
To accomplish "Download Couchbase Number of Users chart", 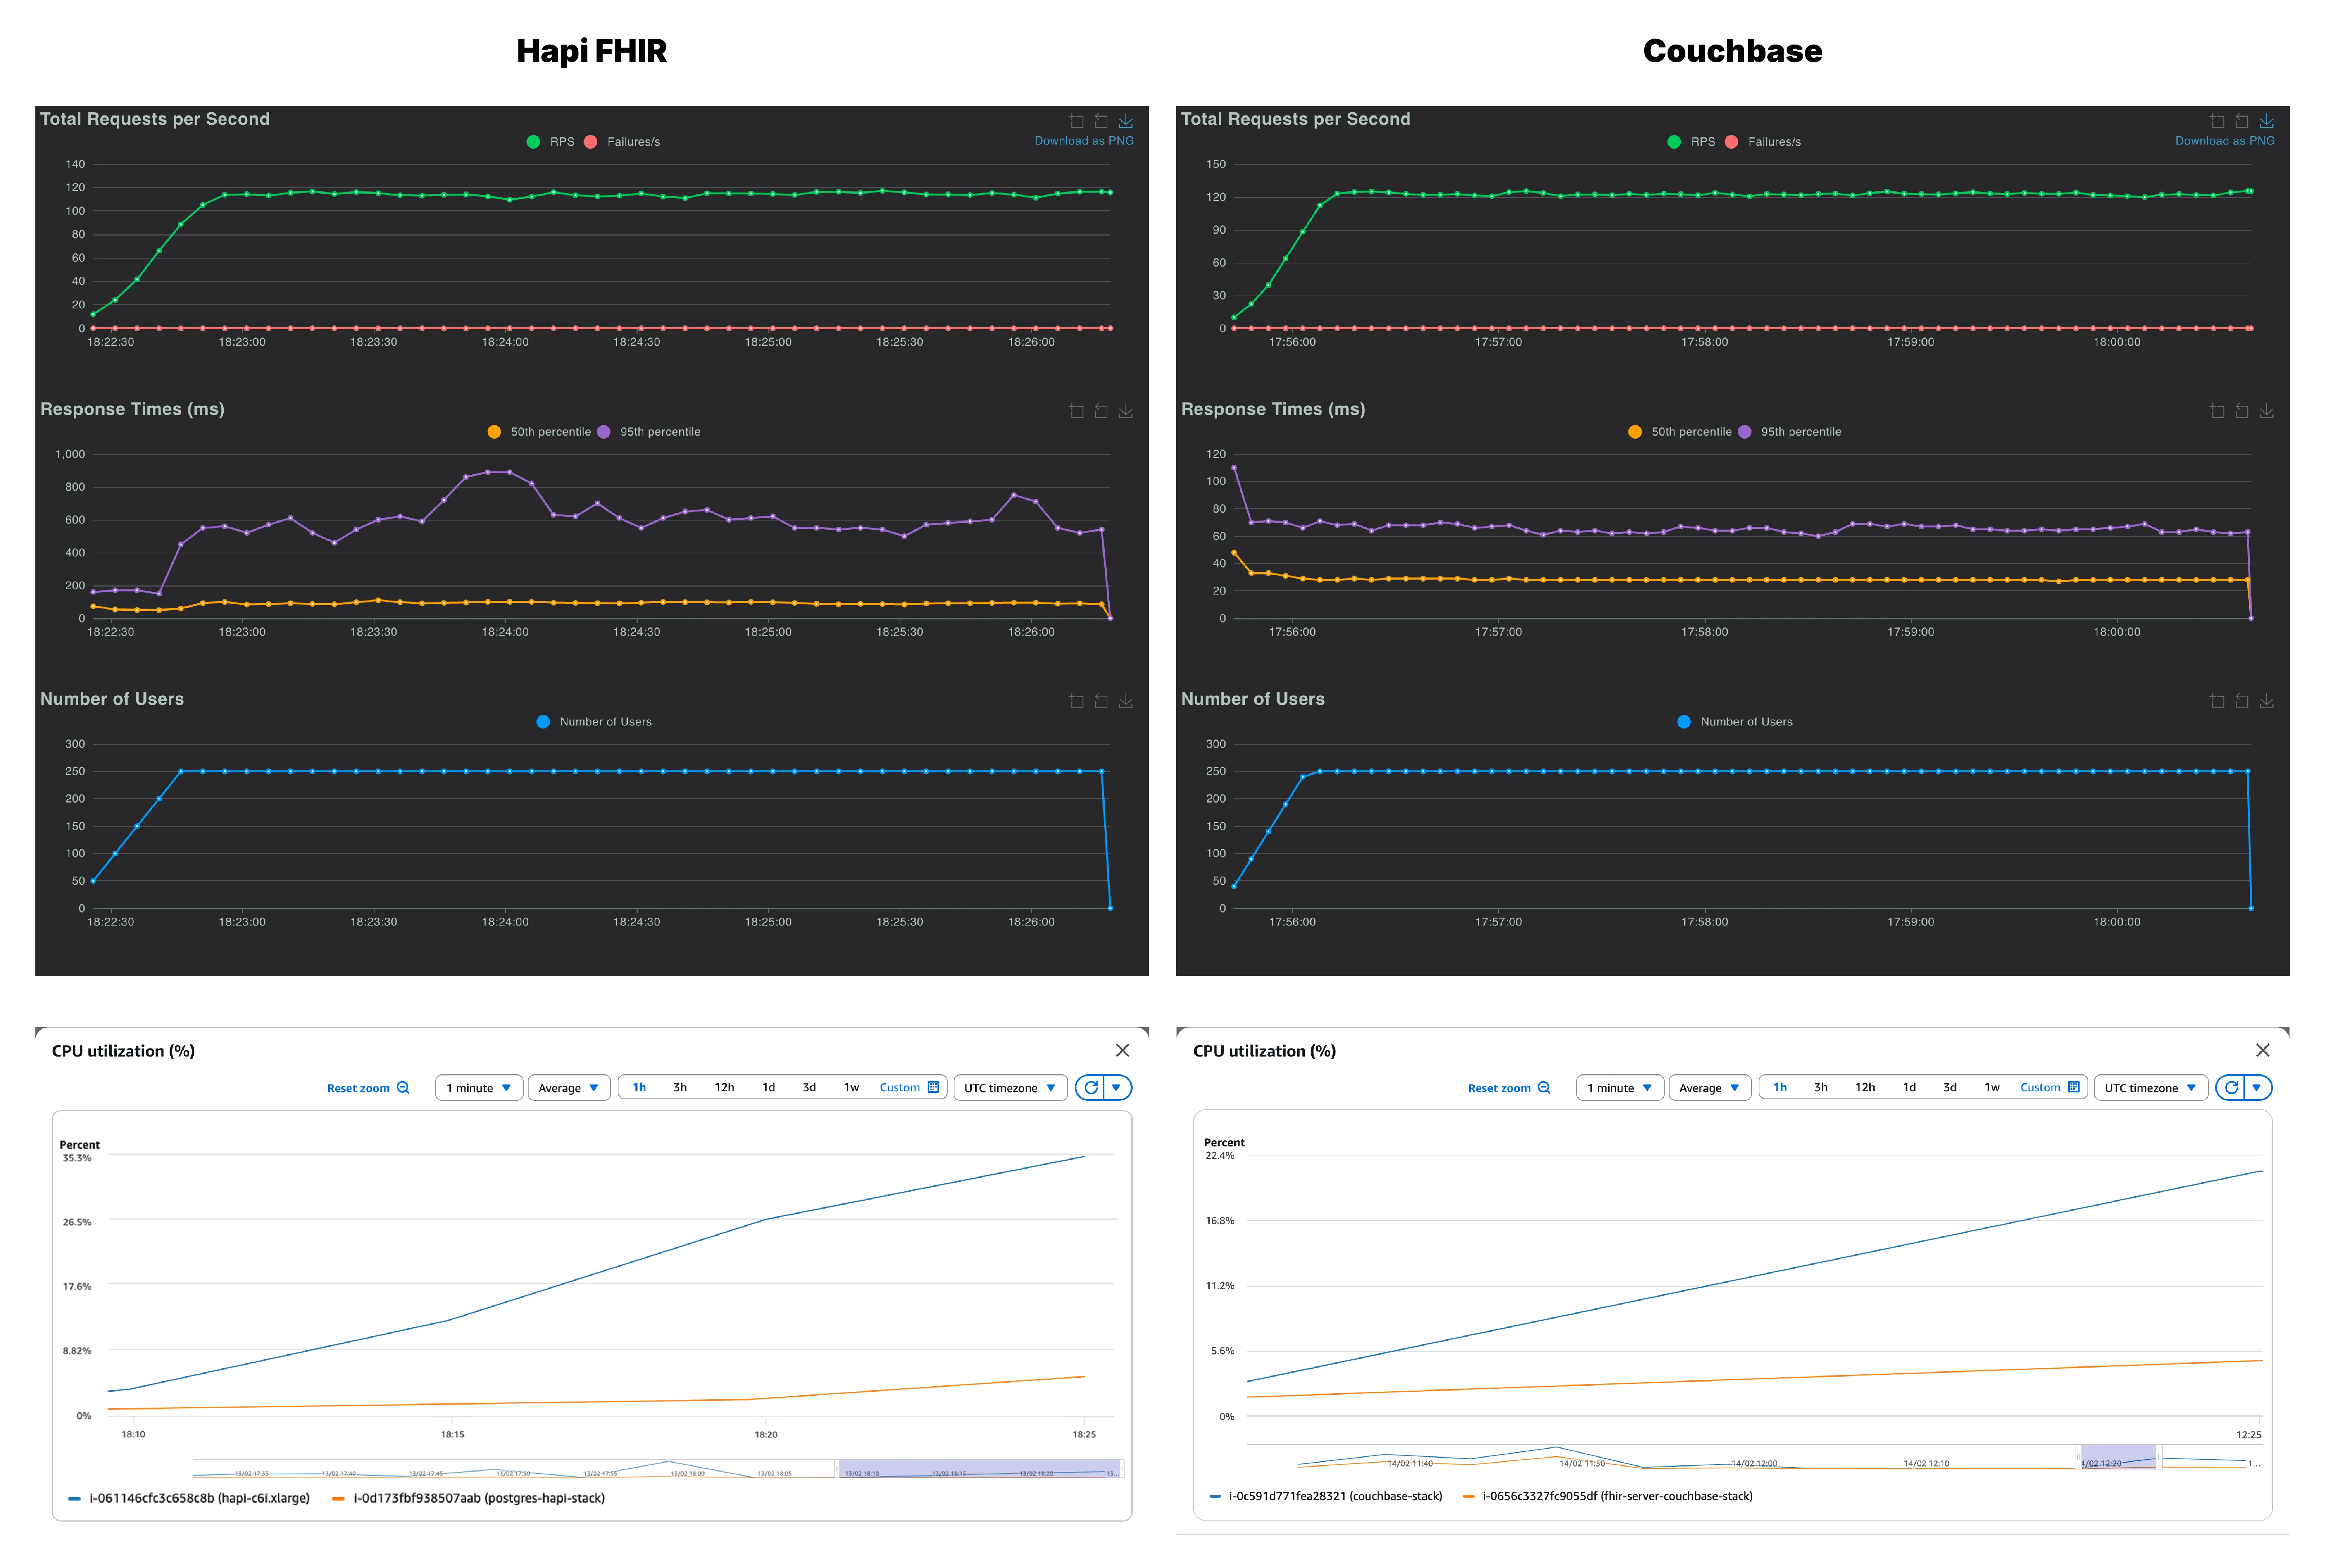I will pos(2266,701).
